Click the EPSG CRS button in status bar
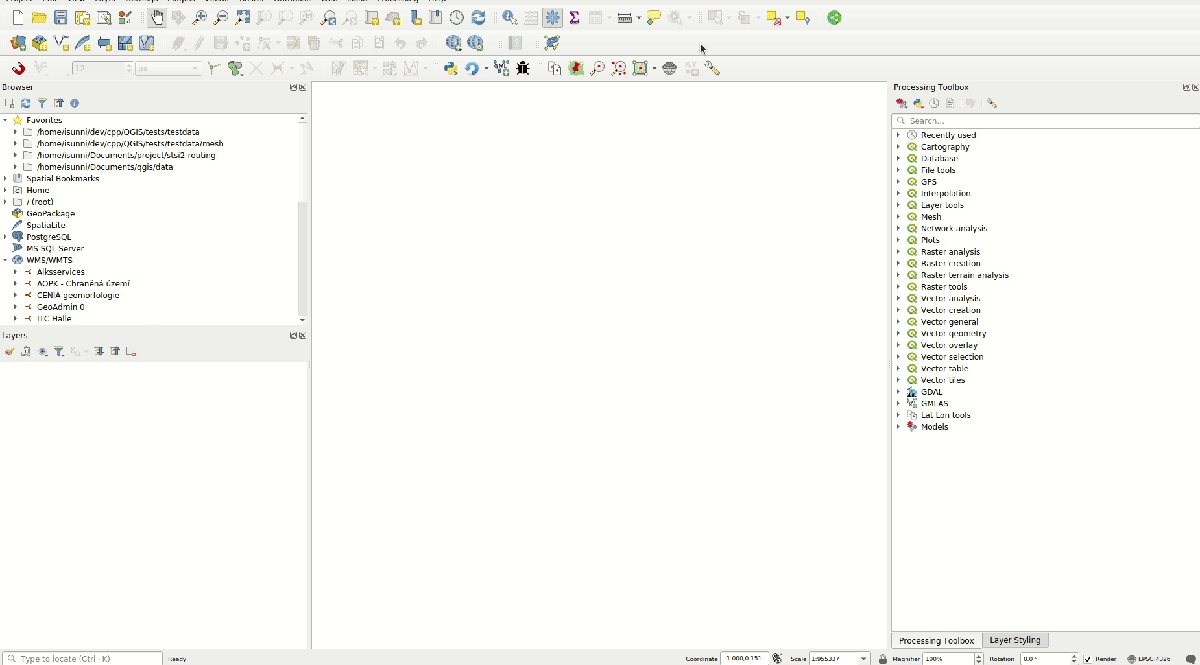Image resolution: width=1200 pixels, height=665 pixels. pos(1149,659)
